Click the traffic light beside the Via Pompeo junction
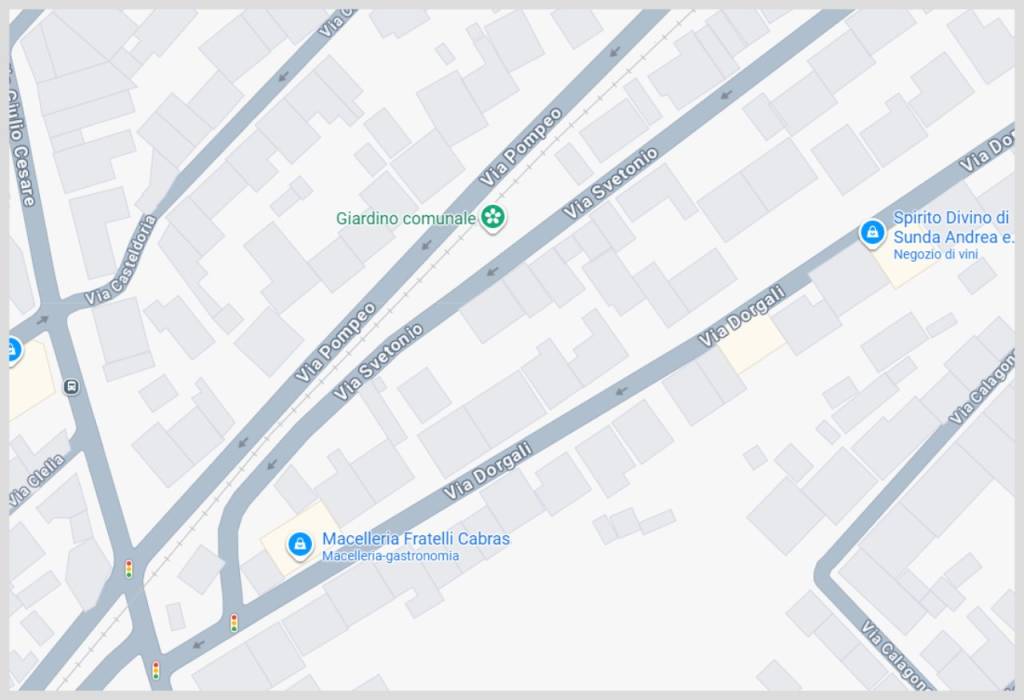 (129, 569)
